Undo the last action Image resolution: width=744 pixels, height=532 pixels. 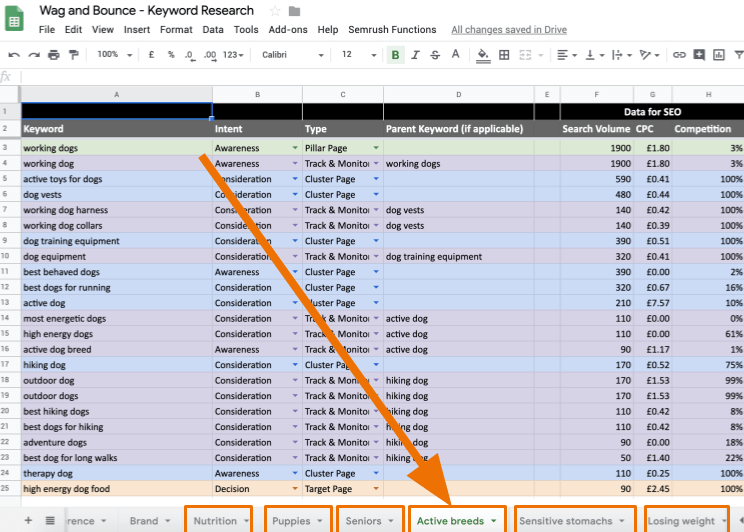(x=14, y=55)
